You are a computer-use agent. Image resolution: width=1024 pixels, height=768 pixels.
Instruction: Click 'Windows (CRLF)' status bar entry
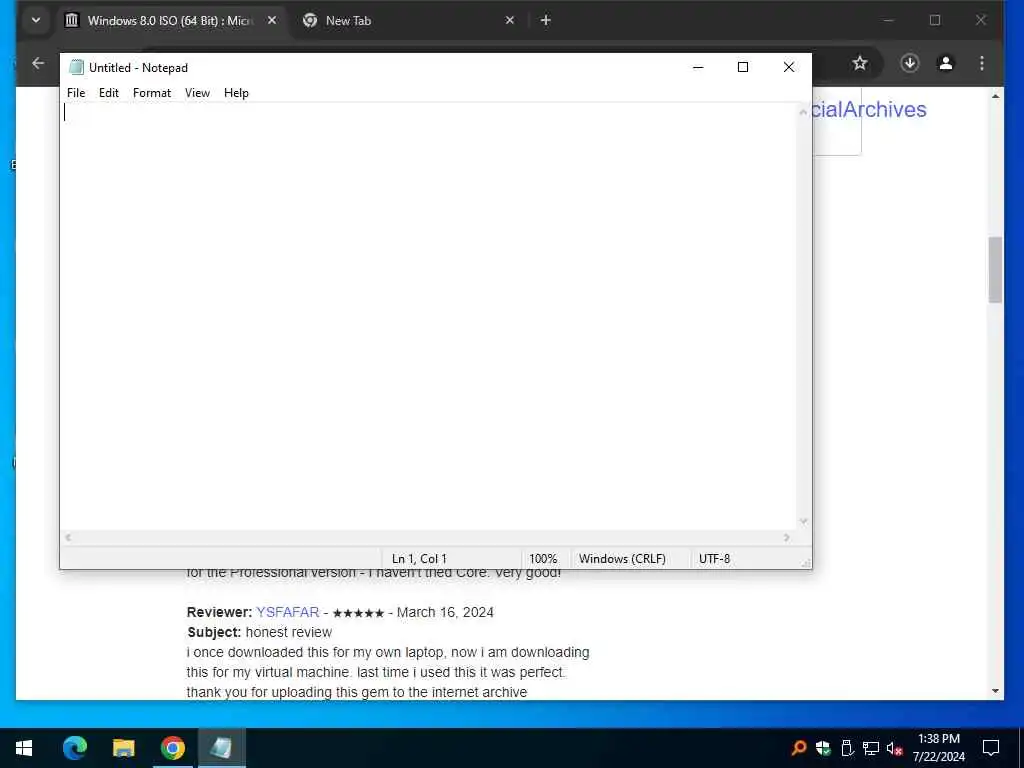[x=622, y=559]
